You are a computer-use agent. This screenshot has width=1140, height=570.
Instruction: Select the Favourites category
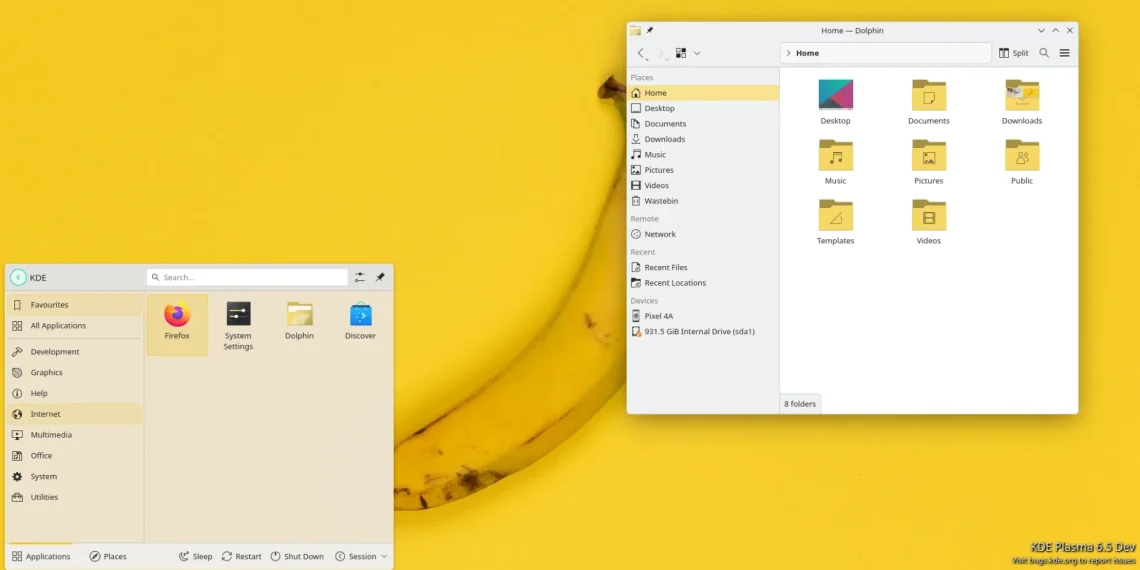[74, 305]
